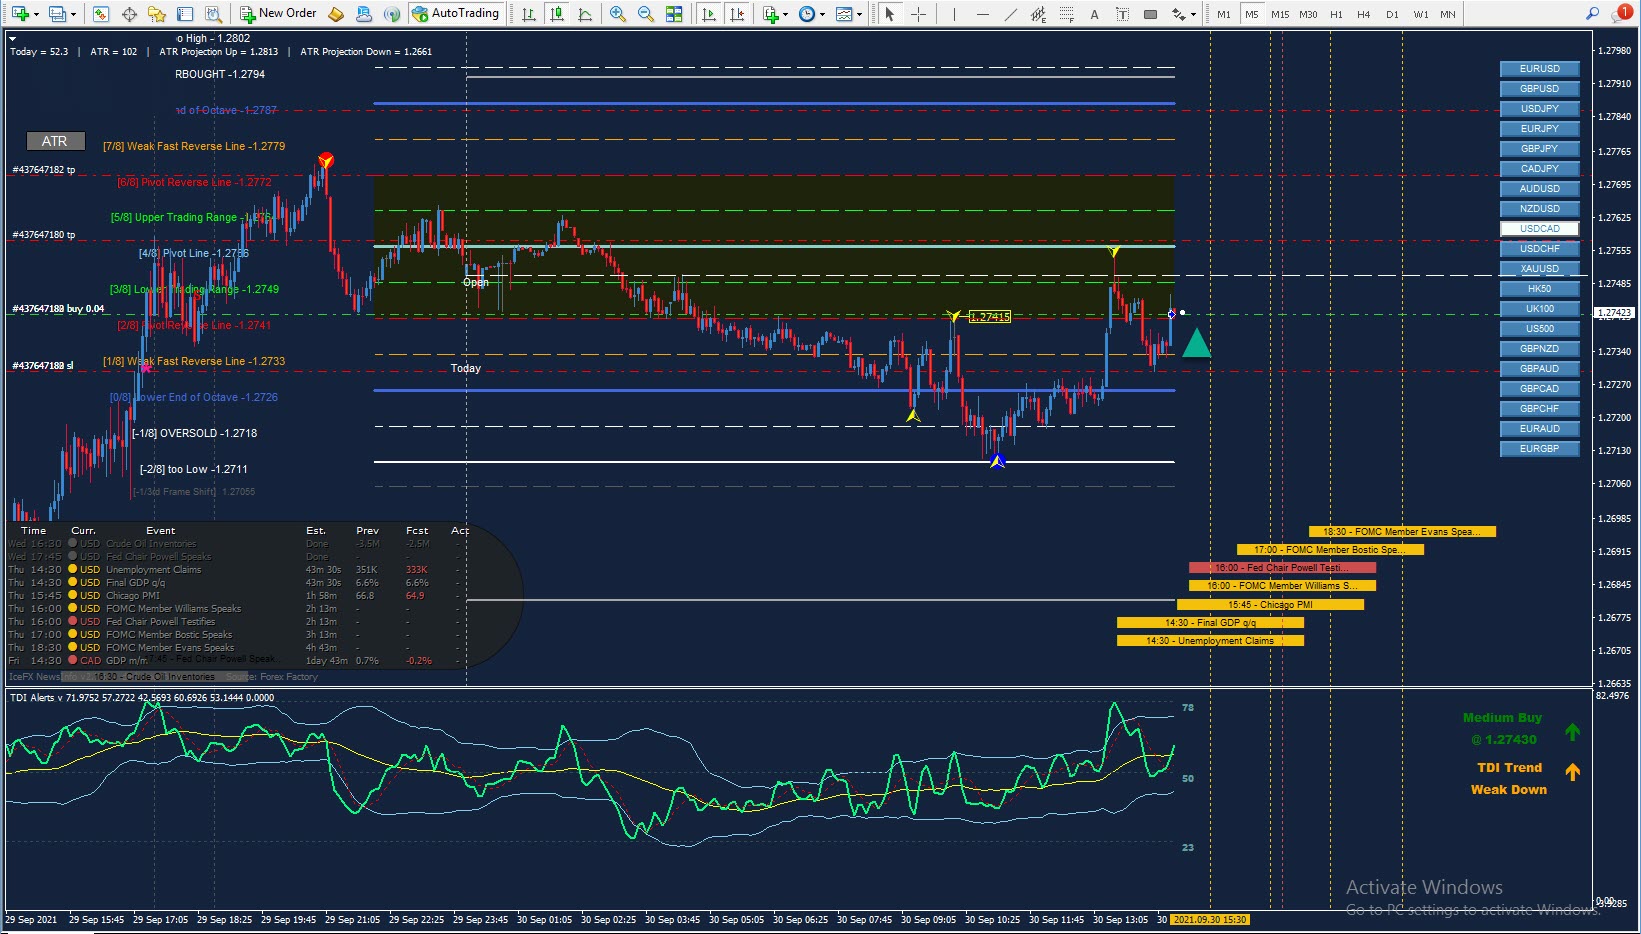Switch chart to EURUSD symbol
Image resolution: width=1641 pixels, height=934 pixels.
click(1539, 69)
